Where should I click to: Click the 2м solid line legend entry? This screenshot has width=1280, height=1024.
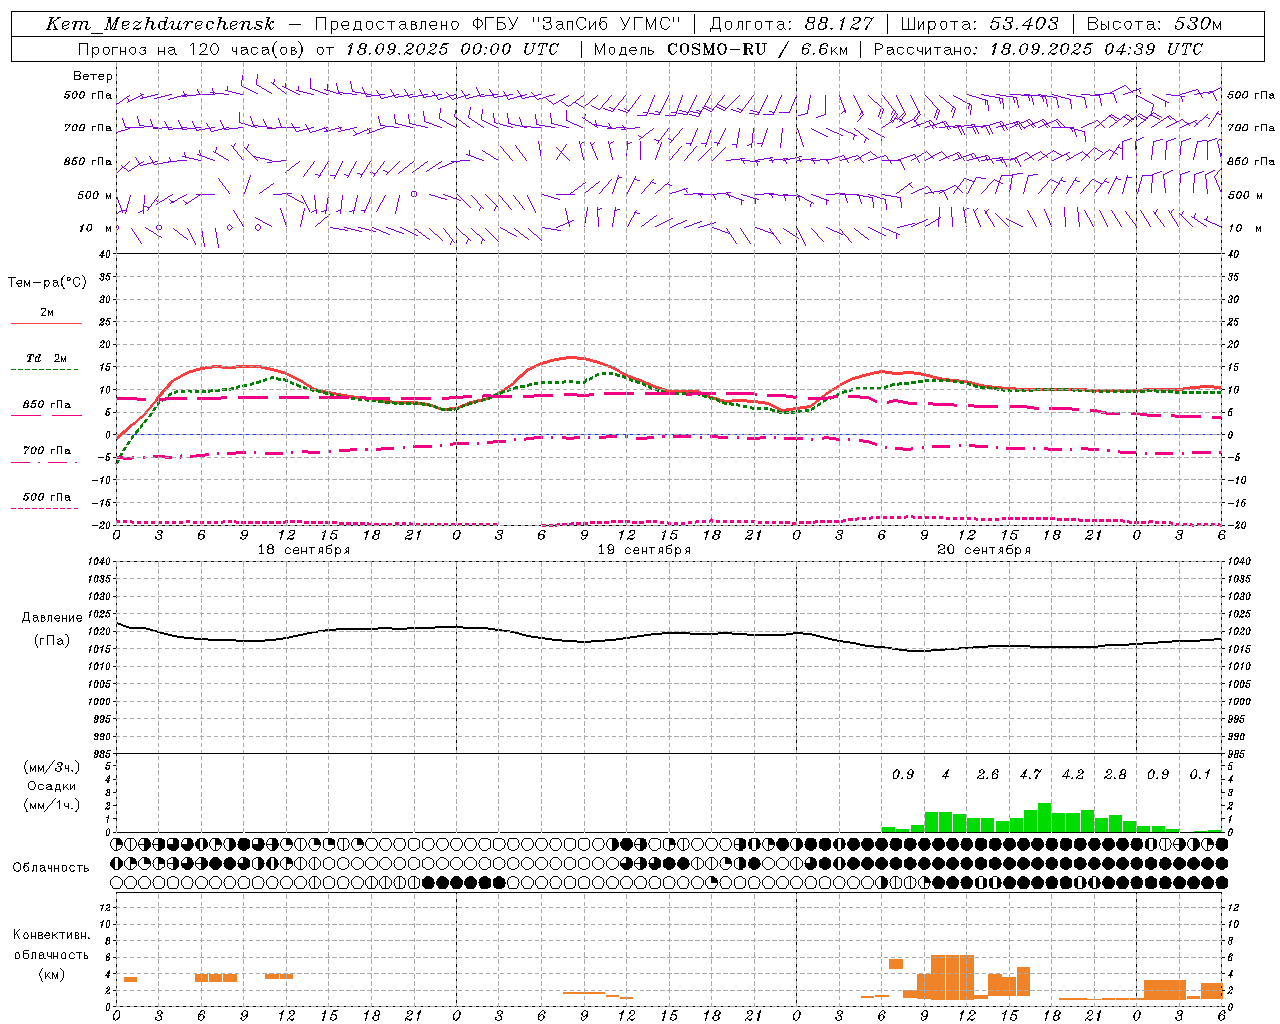(47, 313)
